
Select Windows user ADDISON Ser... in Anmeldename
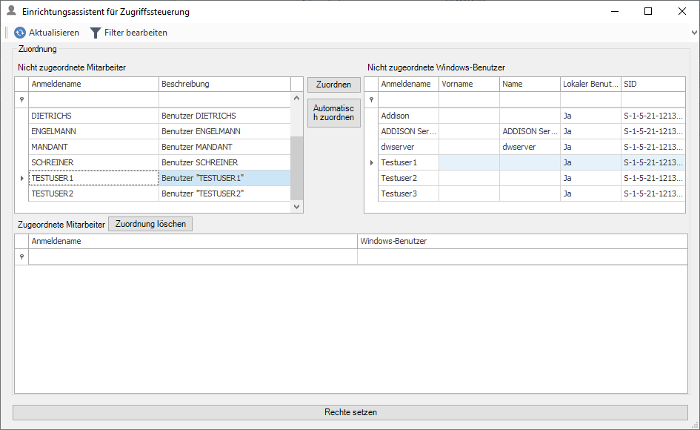coord(408,131)
